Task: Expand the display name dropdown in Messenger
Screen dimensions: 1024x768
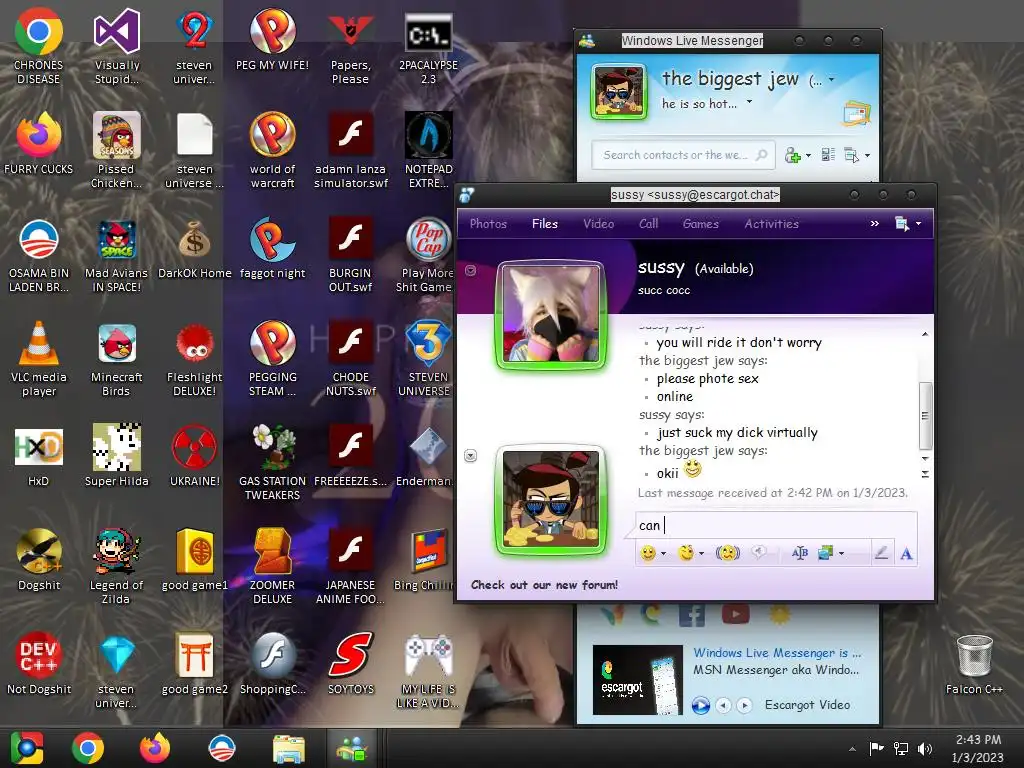Action: pos(831,80)
